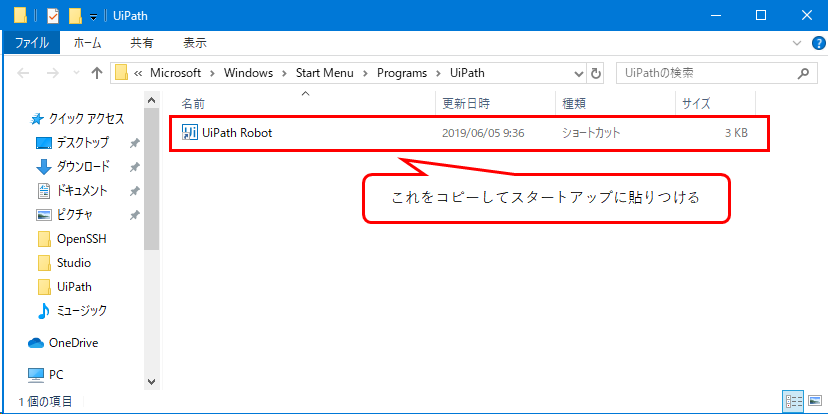
Task: Open ピクチャ in navigation pane
Action: (74, 215)
